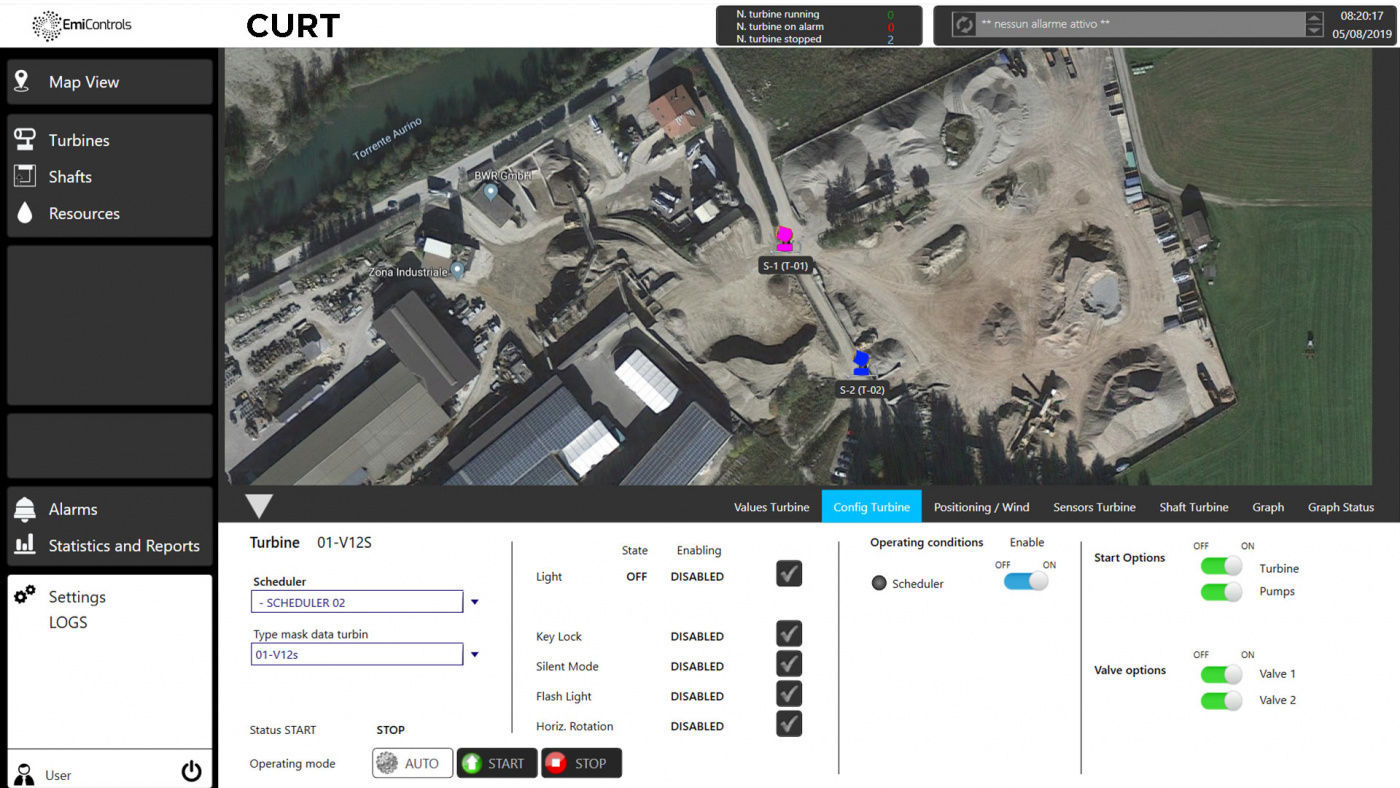The image size is (1400, 788).
Task: Select the blue S-2 (T-02) turbine marker
Action: tap(860, 363)
